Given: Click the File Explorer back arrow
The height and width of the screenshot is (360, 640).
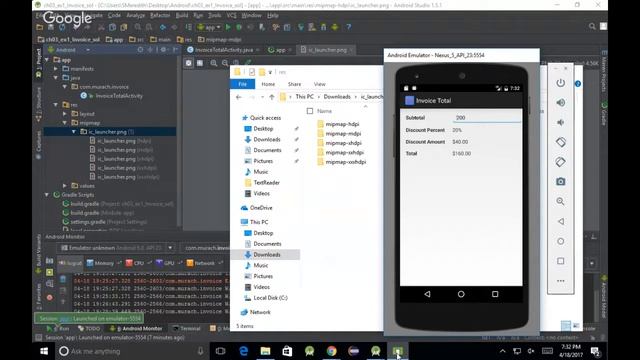Looking at the screenshot, I should click(x=239, y=97).
